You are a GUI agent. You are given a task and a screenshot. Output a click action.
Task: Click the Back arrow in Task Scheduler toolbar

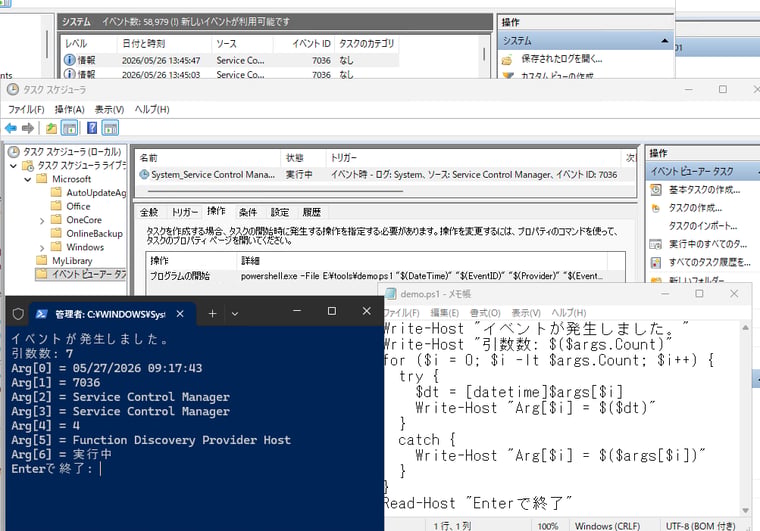pyautogui.click(x=11, y=128)
